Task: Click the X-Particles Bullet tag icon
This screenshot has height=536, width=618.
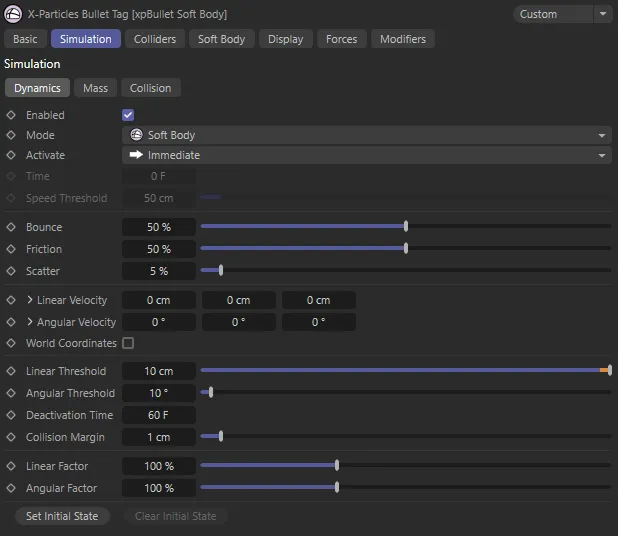Action: (x=14, y=14)
